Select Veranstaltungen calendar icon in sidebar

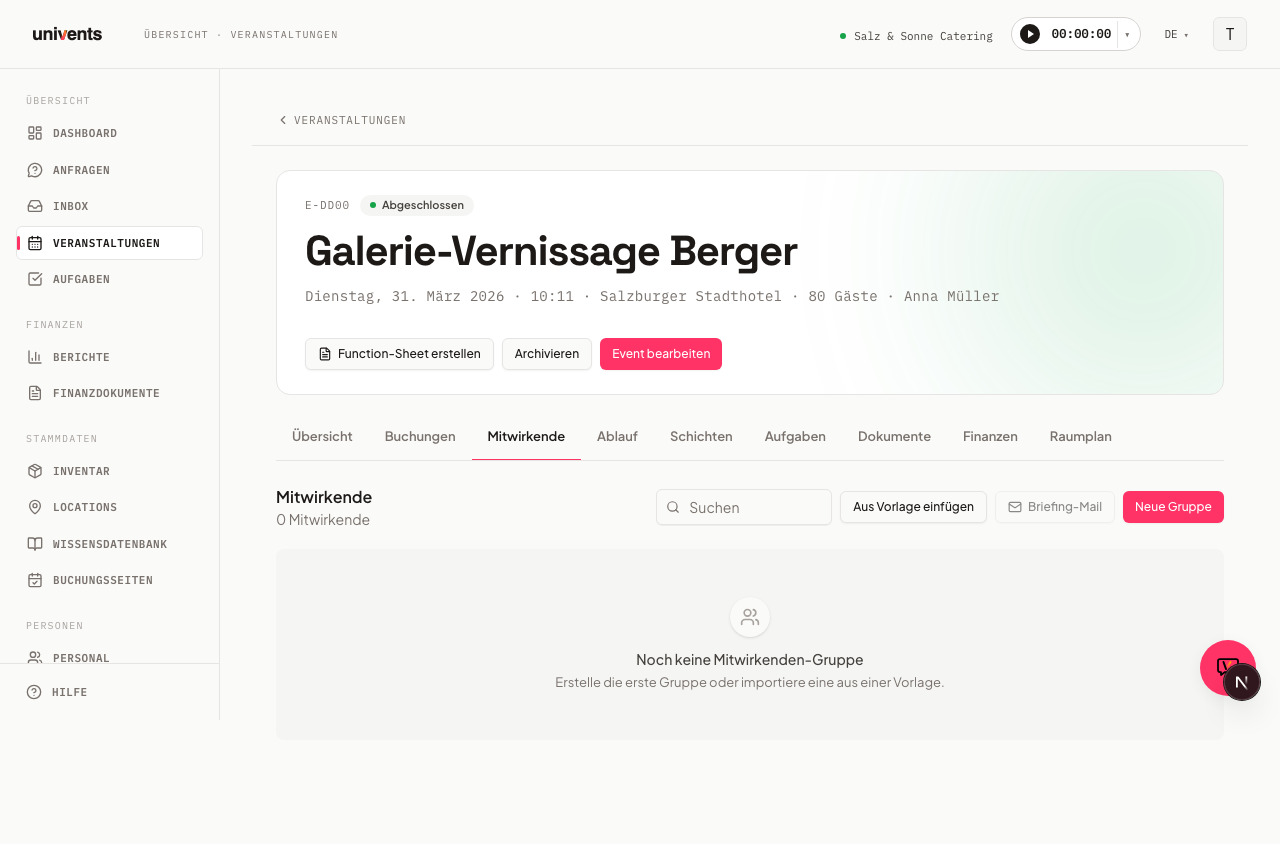click(35, 243)
